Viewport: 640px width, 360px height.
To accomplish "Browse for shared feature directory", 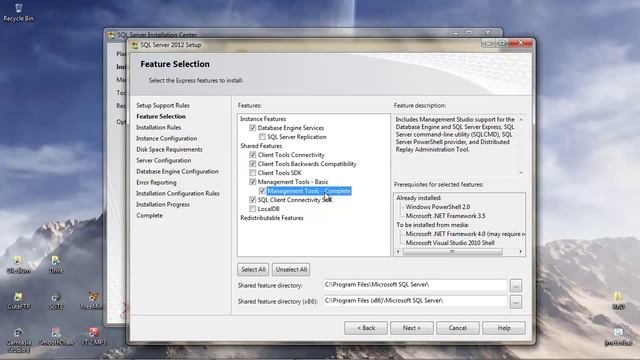I will click(516, 286).
